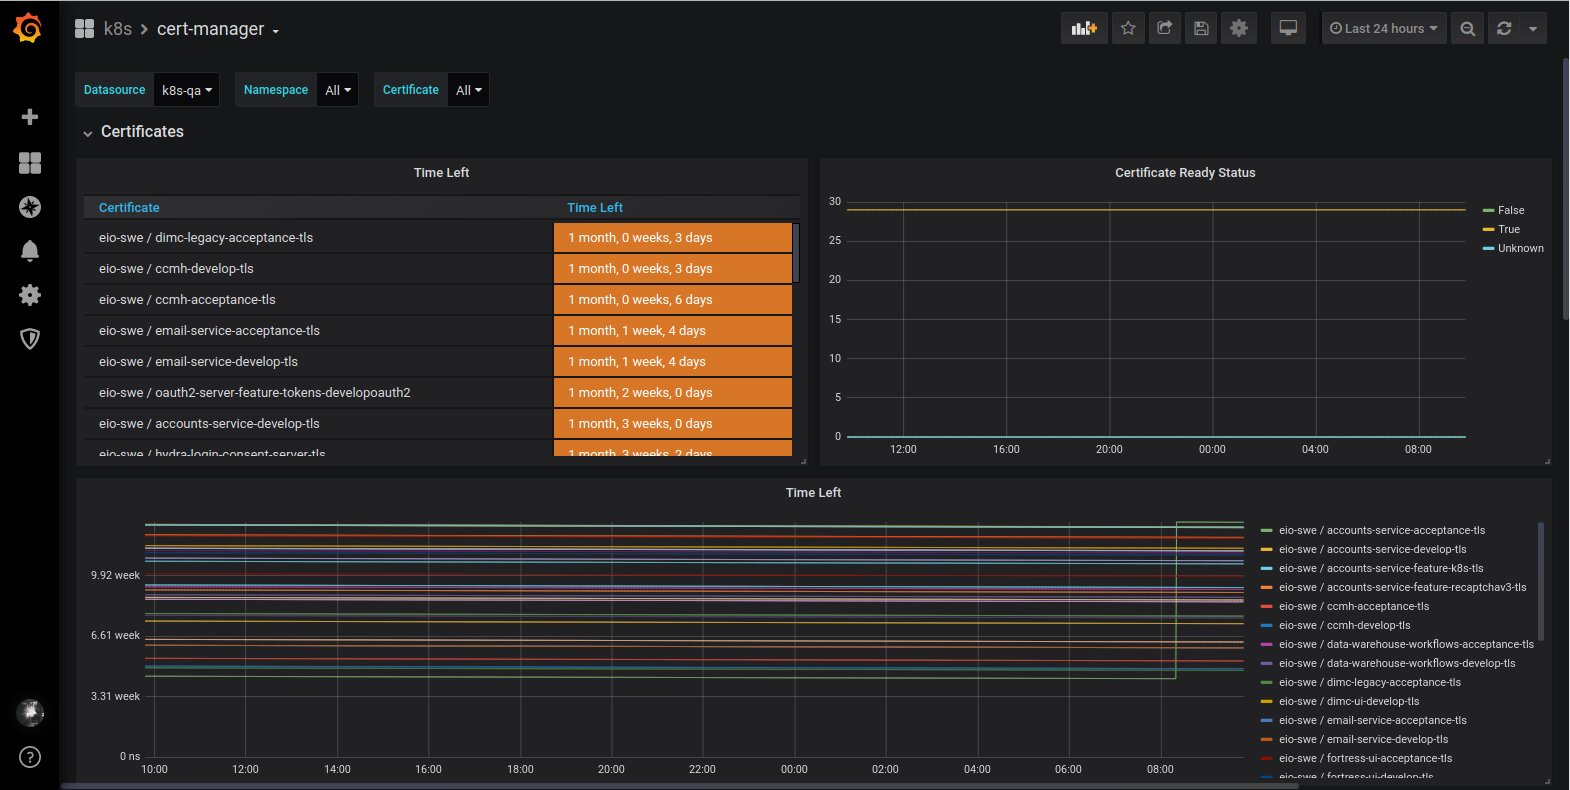Click the Grafana logo home icon
Screen dimensions: 1570x790
(28, 29)
